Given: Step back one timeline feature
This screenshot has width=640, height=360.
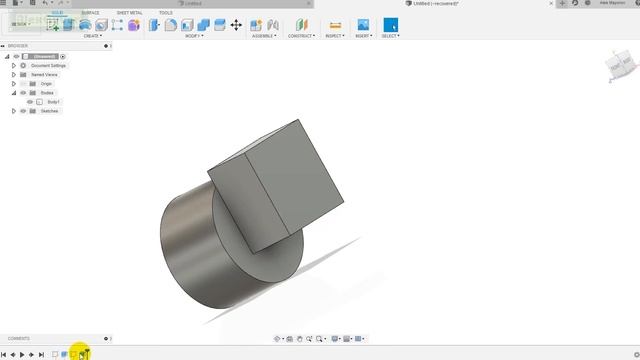Looking at the screenshot, I should (x=13, y=355).
